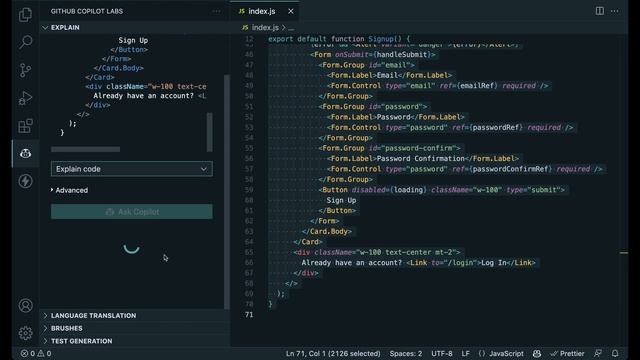This screenshot has height=360, width=640.
Task: Click the Split Editor icon
Action: [x=600, y=11]
